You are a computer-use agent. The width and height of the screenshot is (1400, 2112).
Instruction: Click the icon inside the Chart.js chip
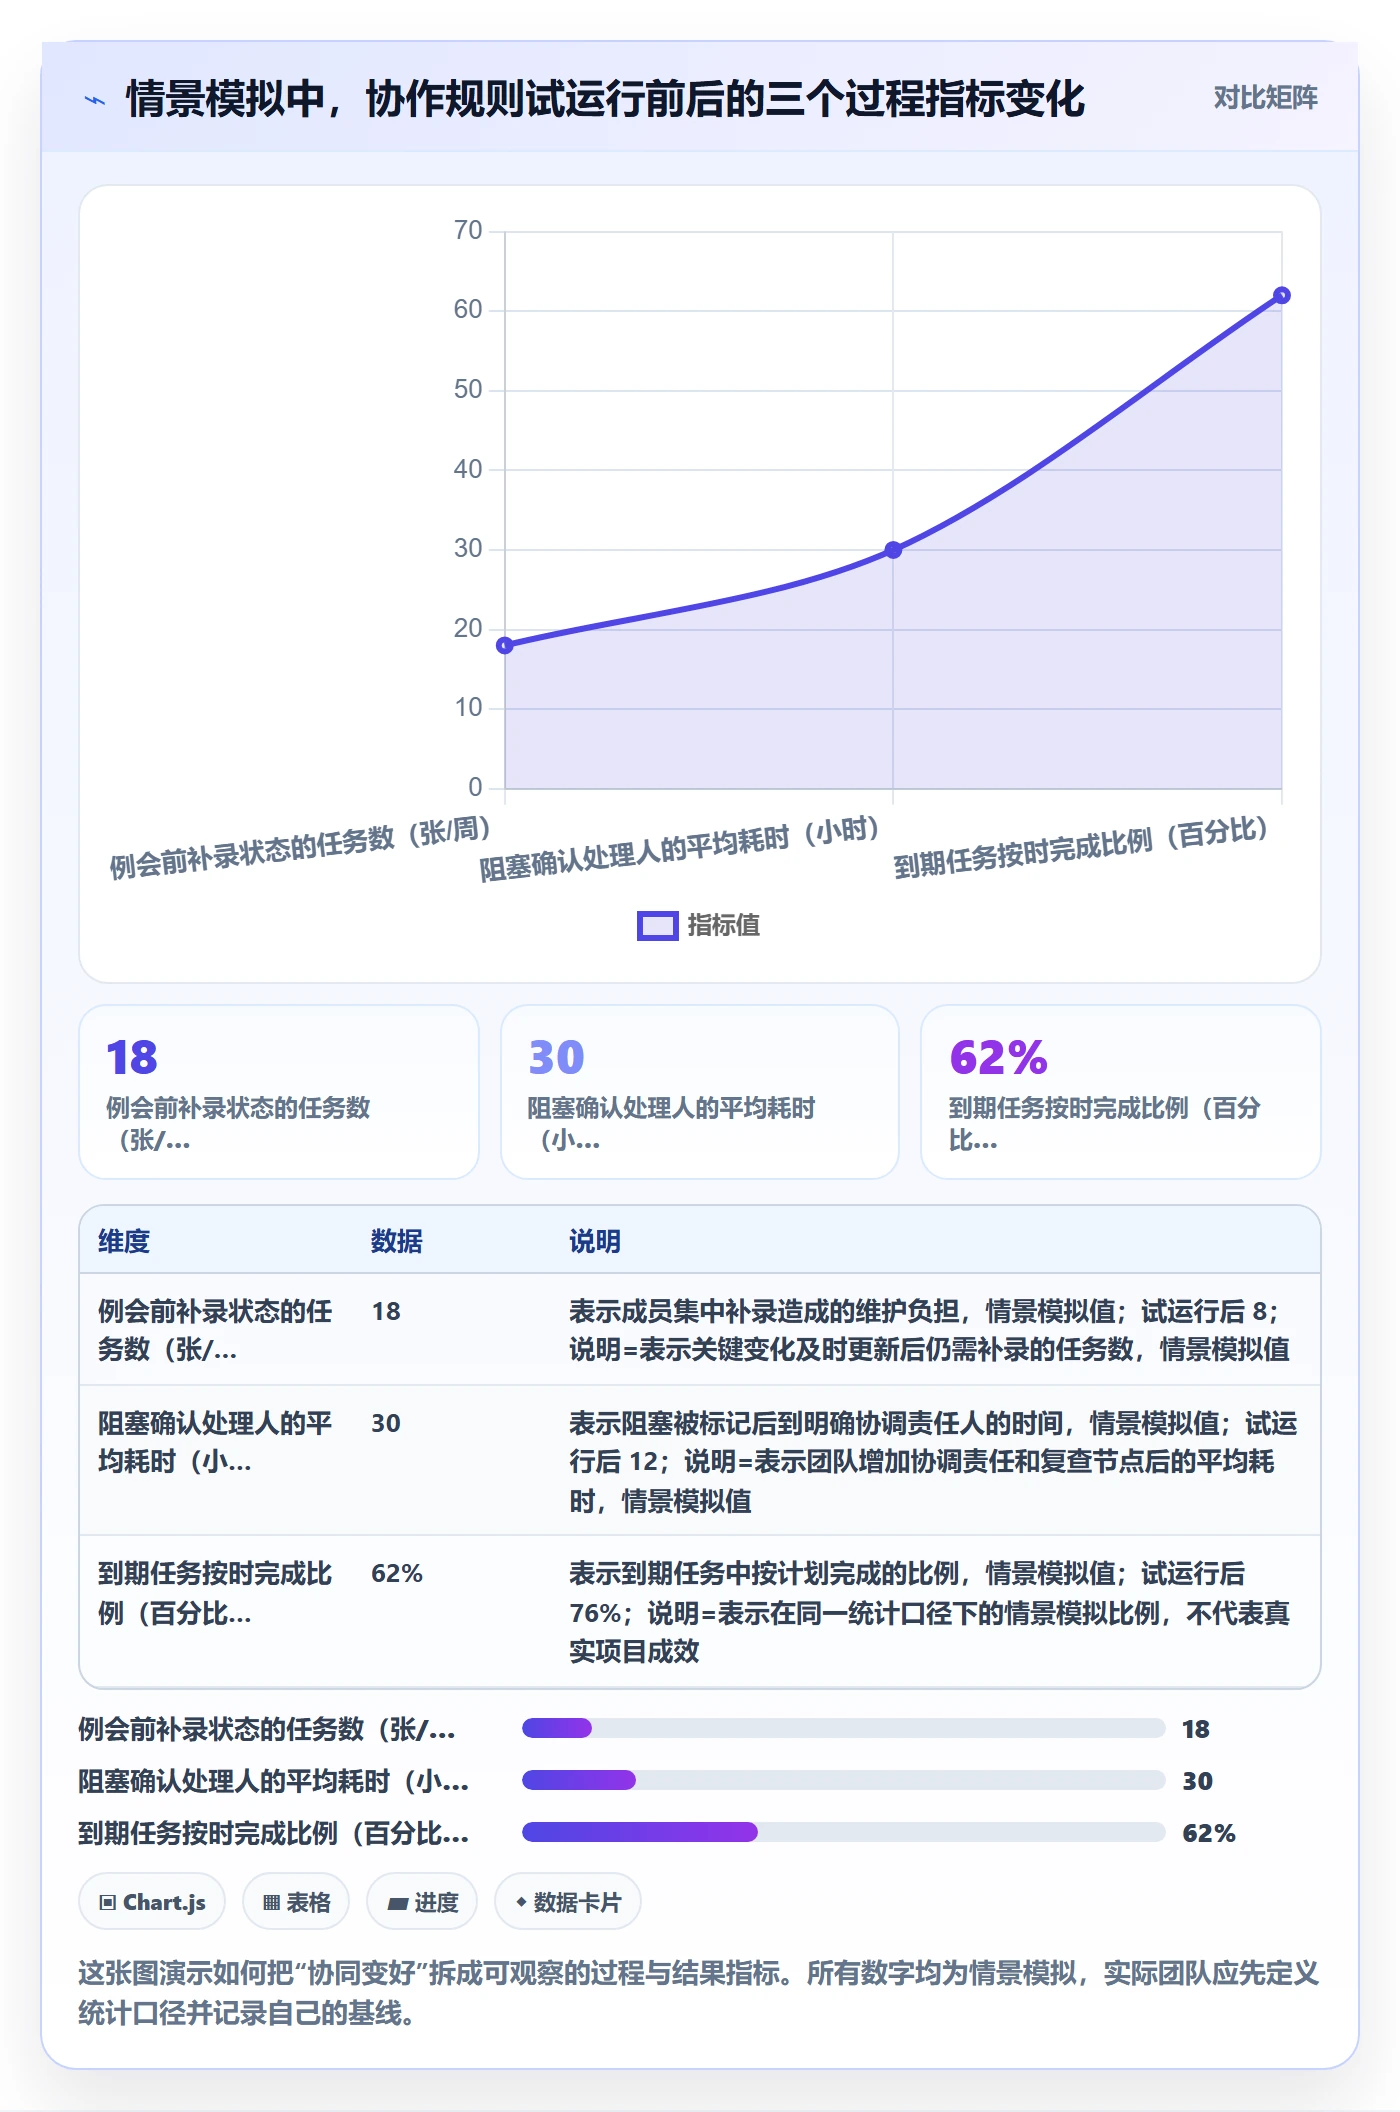(108, 1903)
